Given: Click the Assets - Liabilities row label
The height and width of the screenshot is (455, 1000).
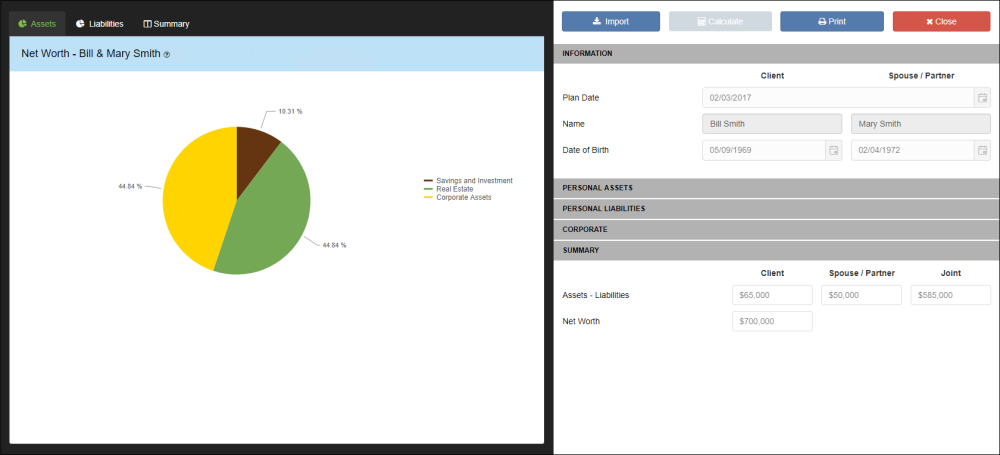Looking at the screenshot, I should pyautogui.click(x=596, y=295).
